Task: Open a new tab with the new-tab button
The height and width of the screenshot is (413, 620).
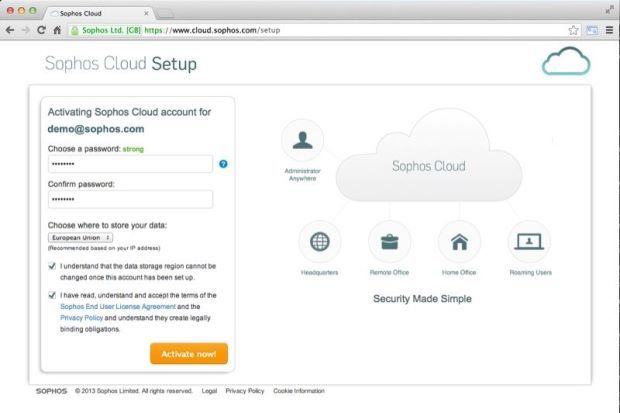Action: click(165, 14)
